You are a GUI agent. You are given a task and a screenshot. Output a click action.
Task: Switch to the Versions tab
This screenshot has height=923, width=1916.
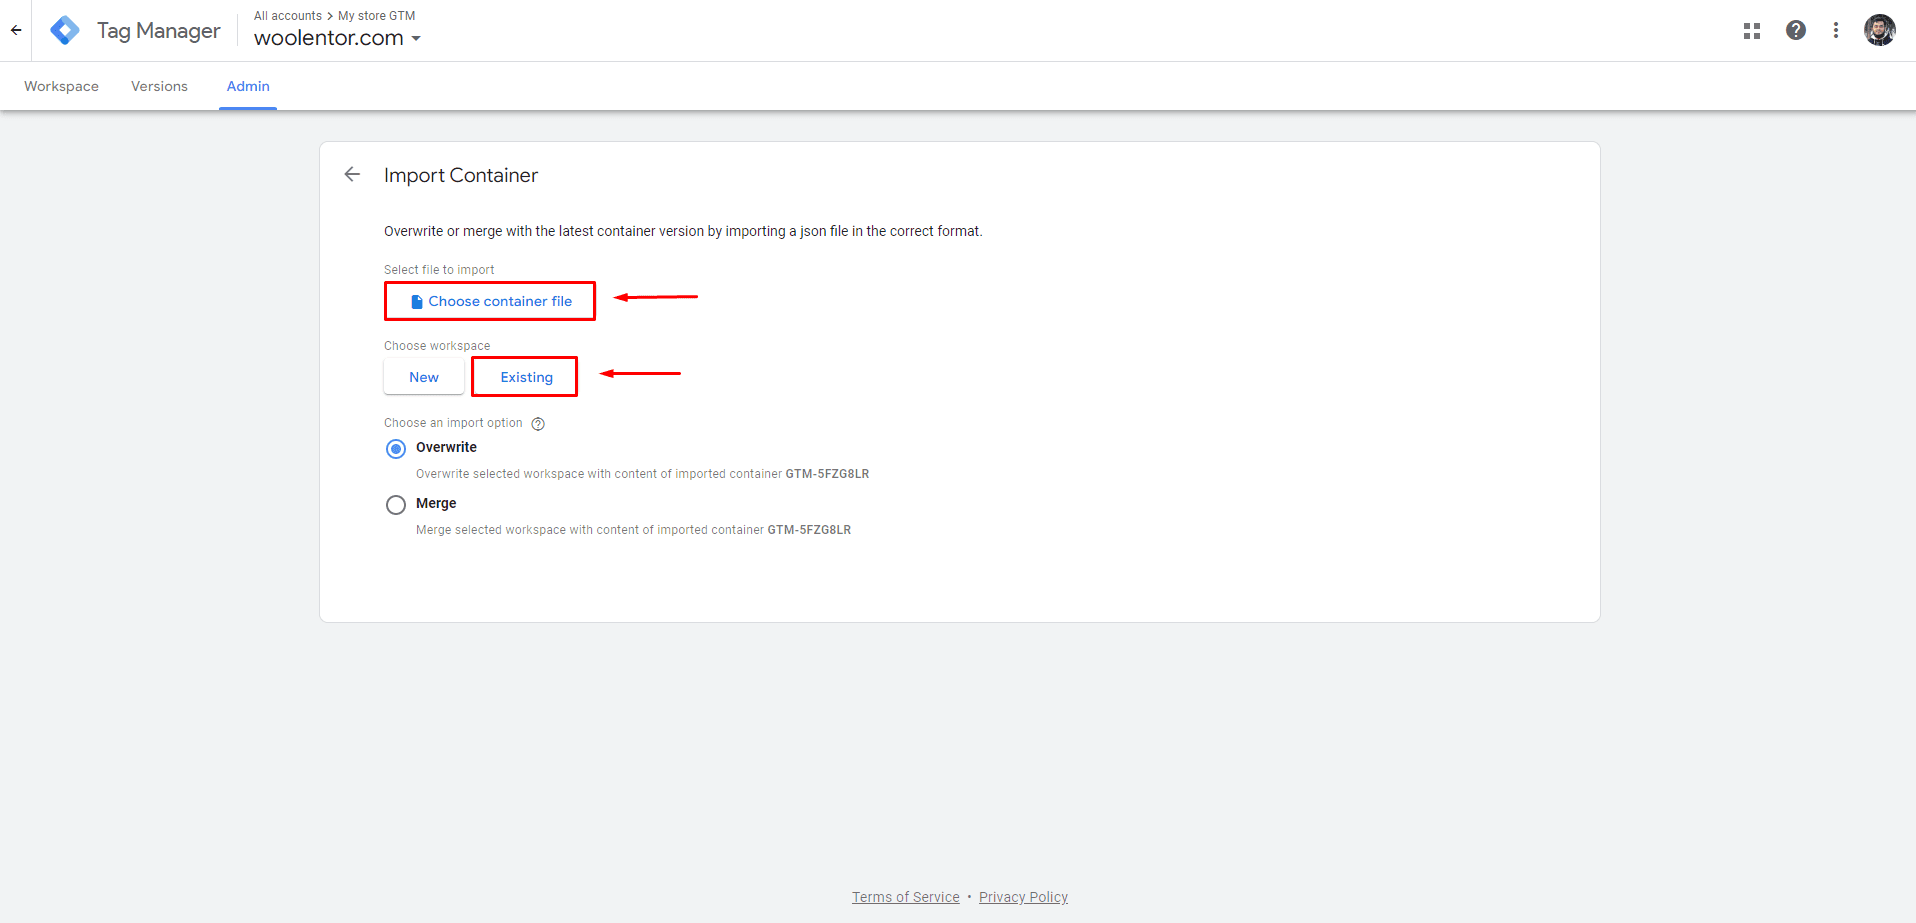(x=159, y=86)
